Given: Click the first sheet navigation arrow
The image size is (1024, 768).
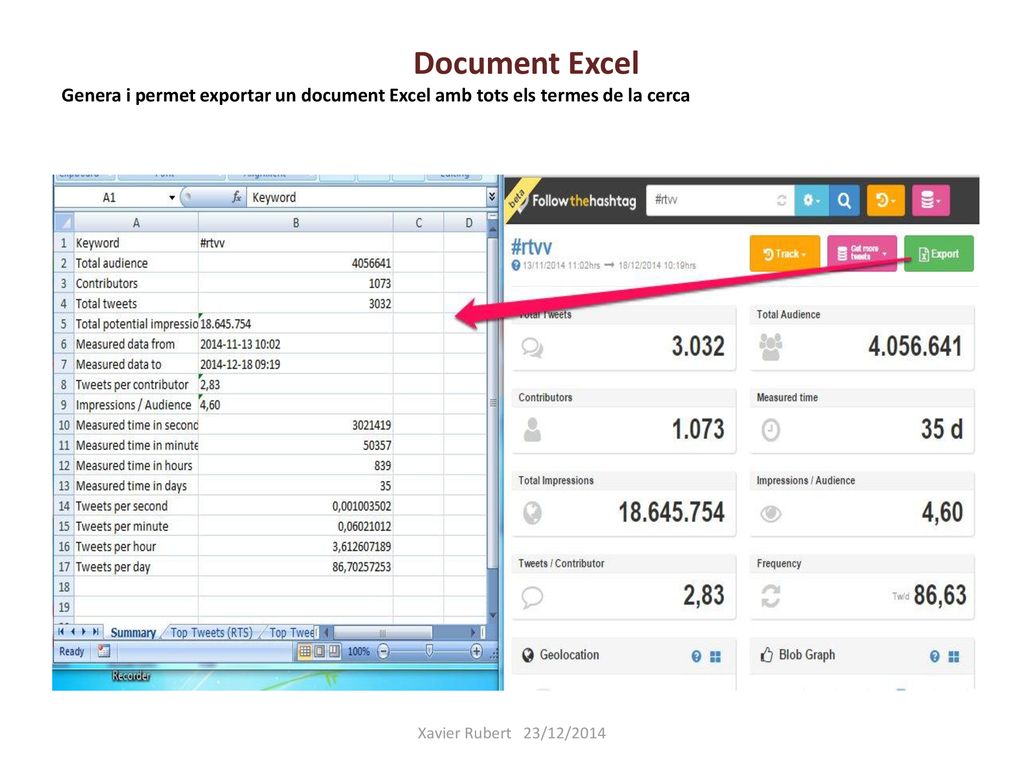Looking at the screenshot, I should point(61,632).
